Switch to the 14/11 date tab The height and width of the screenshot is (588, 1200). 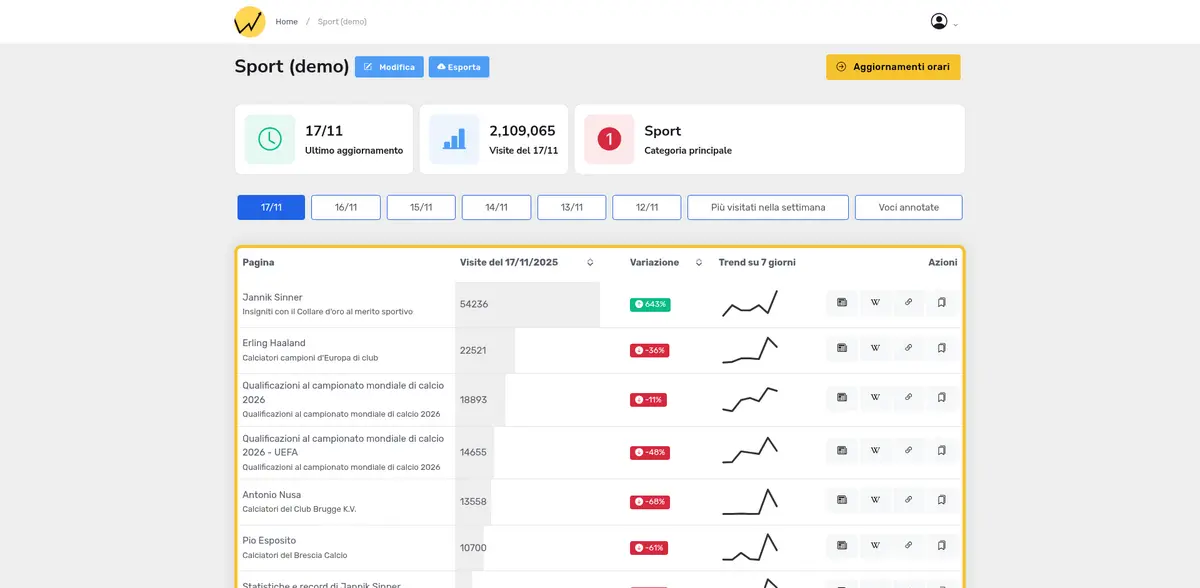pos(496,207)
